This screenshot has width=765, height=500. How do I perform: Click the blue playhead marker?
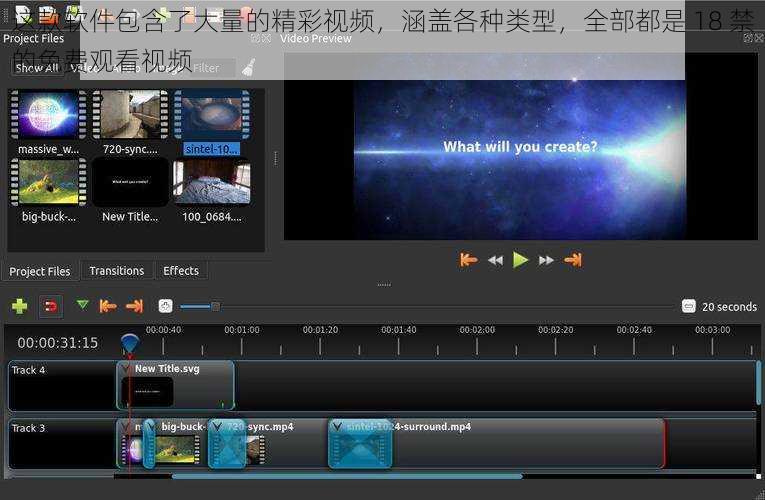coord(129,344)
